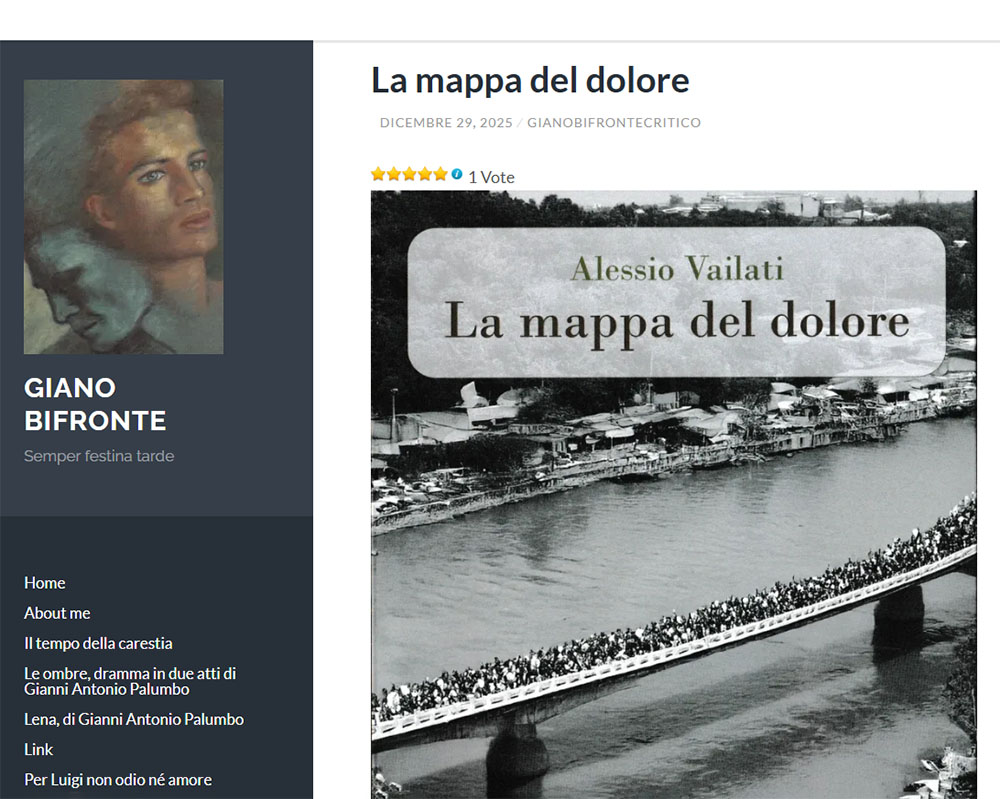Select the third rating star
The height and width of the screenshot is (799, 1000).
click(x=409, y=175)
